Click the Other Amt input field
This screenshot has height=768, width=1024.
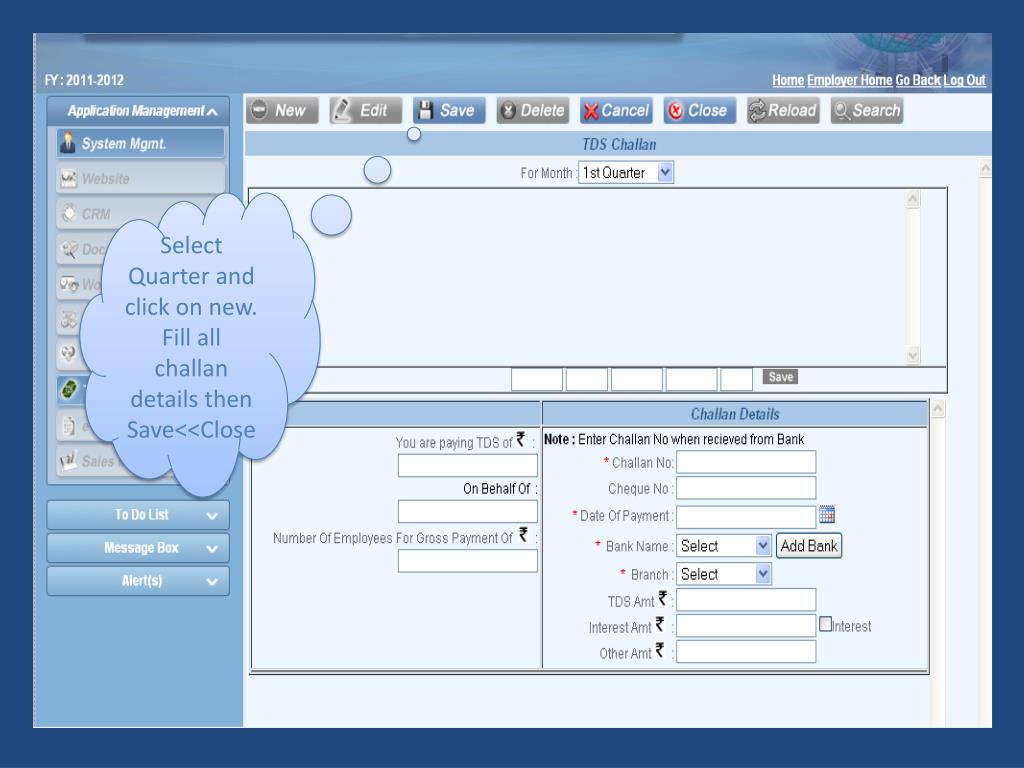pyautogui.click(x=746, y=652)
